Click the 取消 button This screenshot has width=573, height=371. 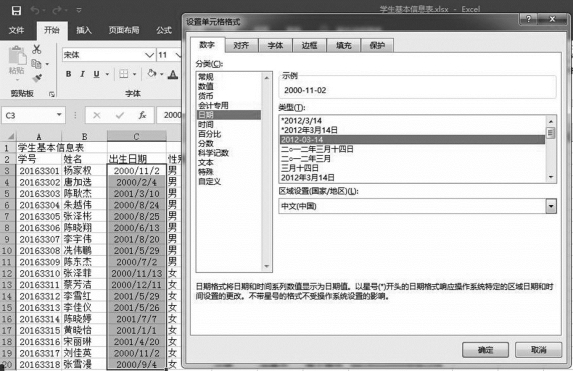point(538,350)
